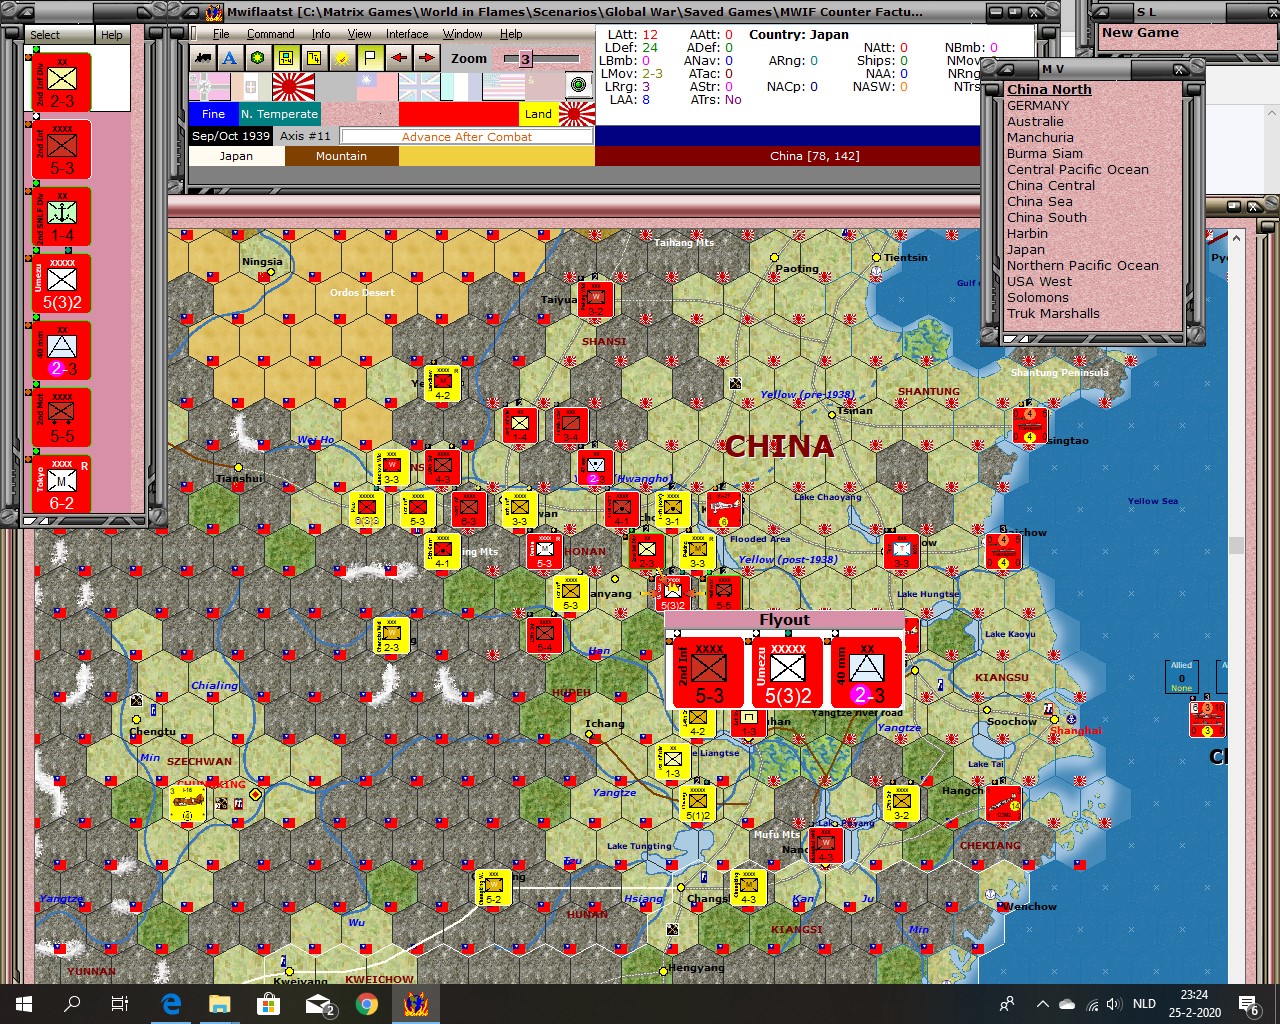Toggle the sun weather toolbar button
This screenshot has height=1024, width=1280.
[342, 58]
